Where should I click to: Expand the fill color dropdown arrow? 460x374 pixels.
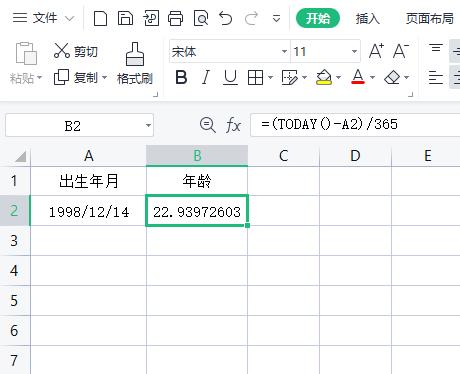click(339, 78)
